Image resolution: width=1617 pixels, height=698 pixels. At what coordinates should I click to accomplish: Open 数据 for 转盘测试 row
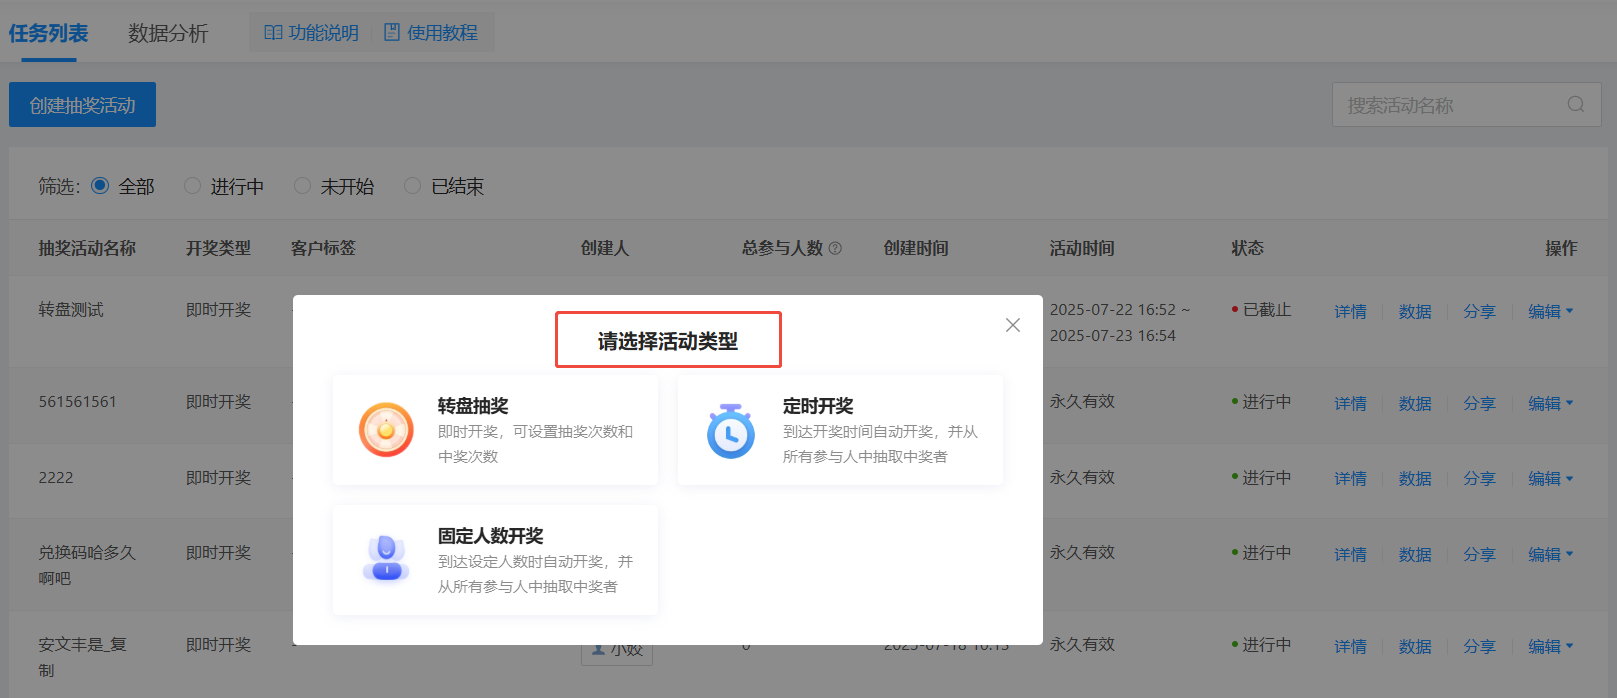point(1415,311)
